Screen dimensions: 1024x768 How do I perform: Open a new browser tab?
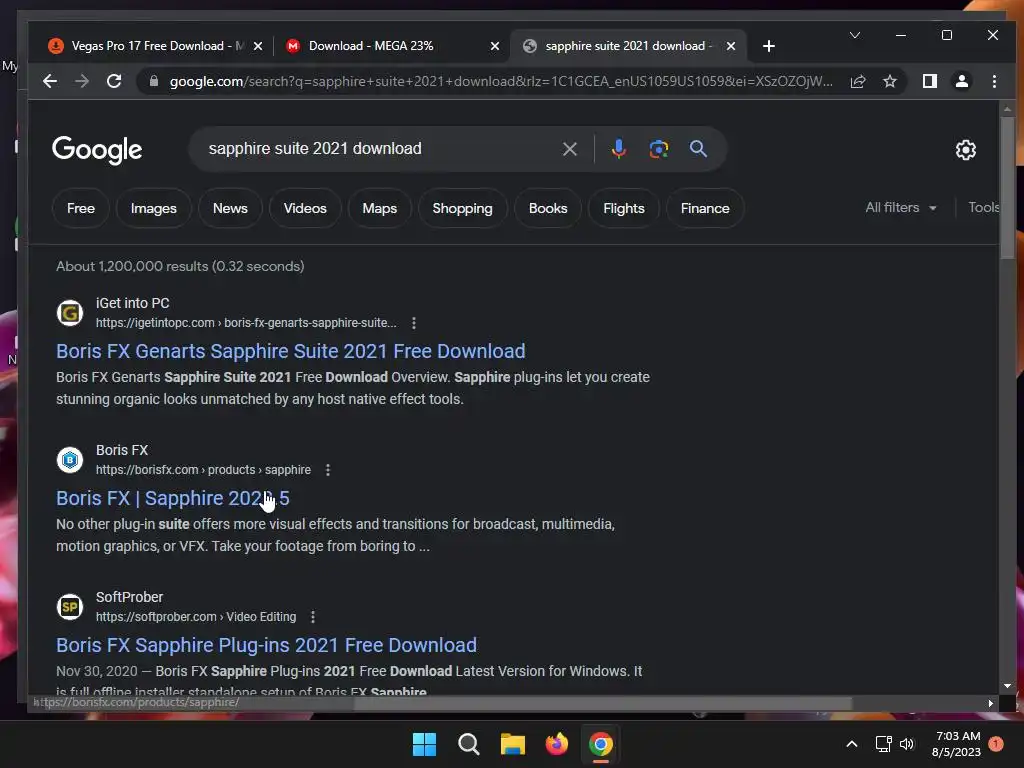769,46
